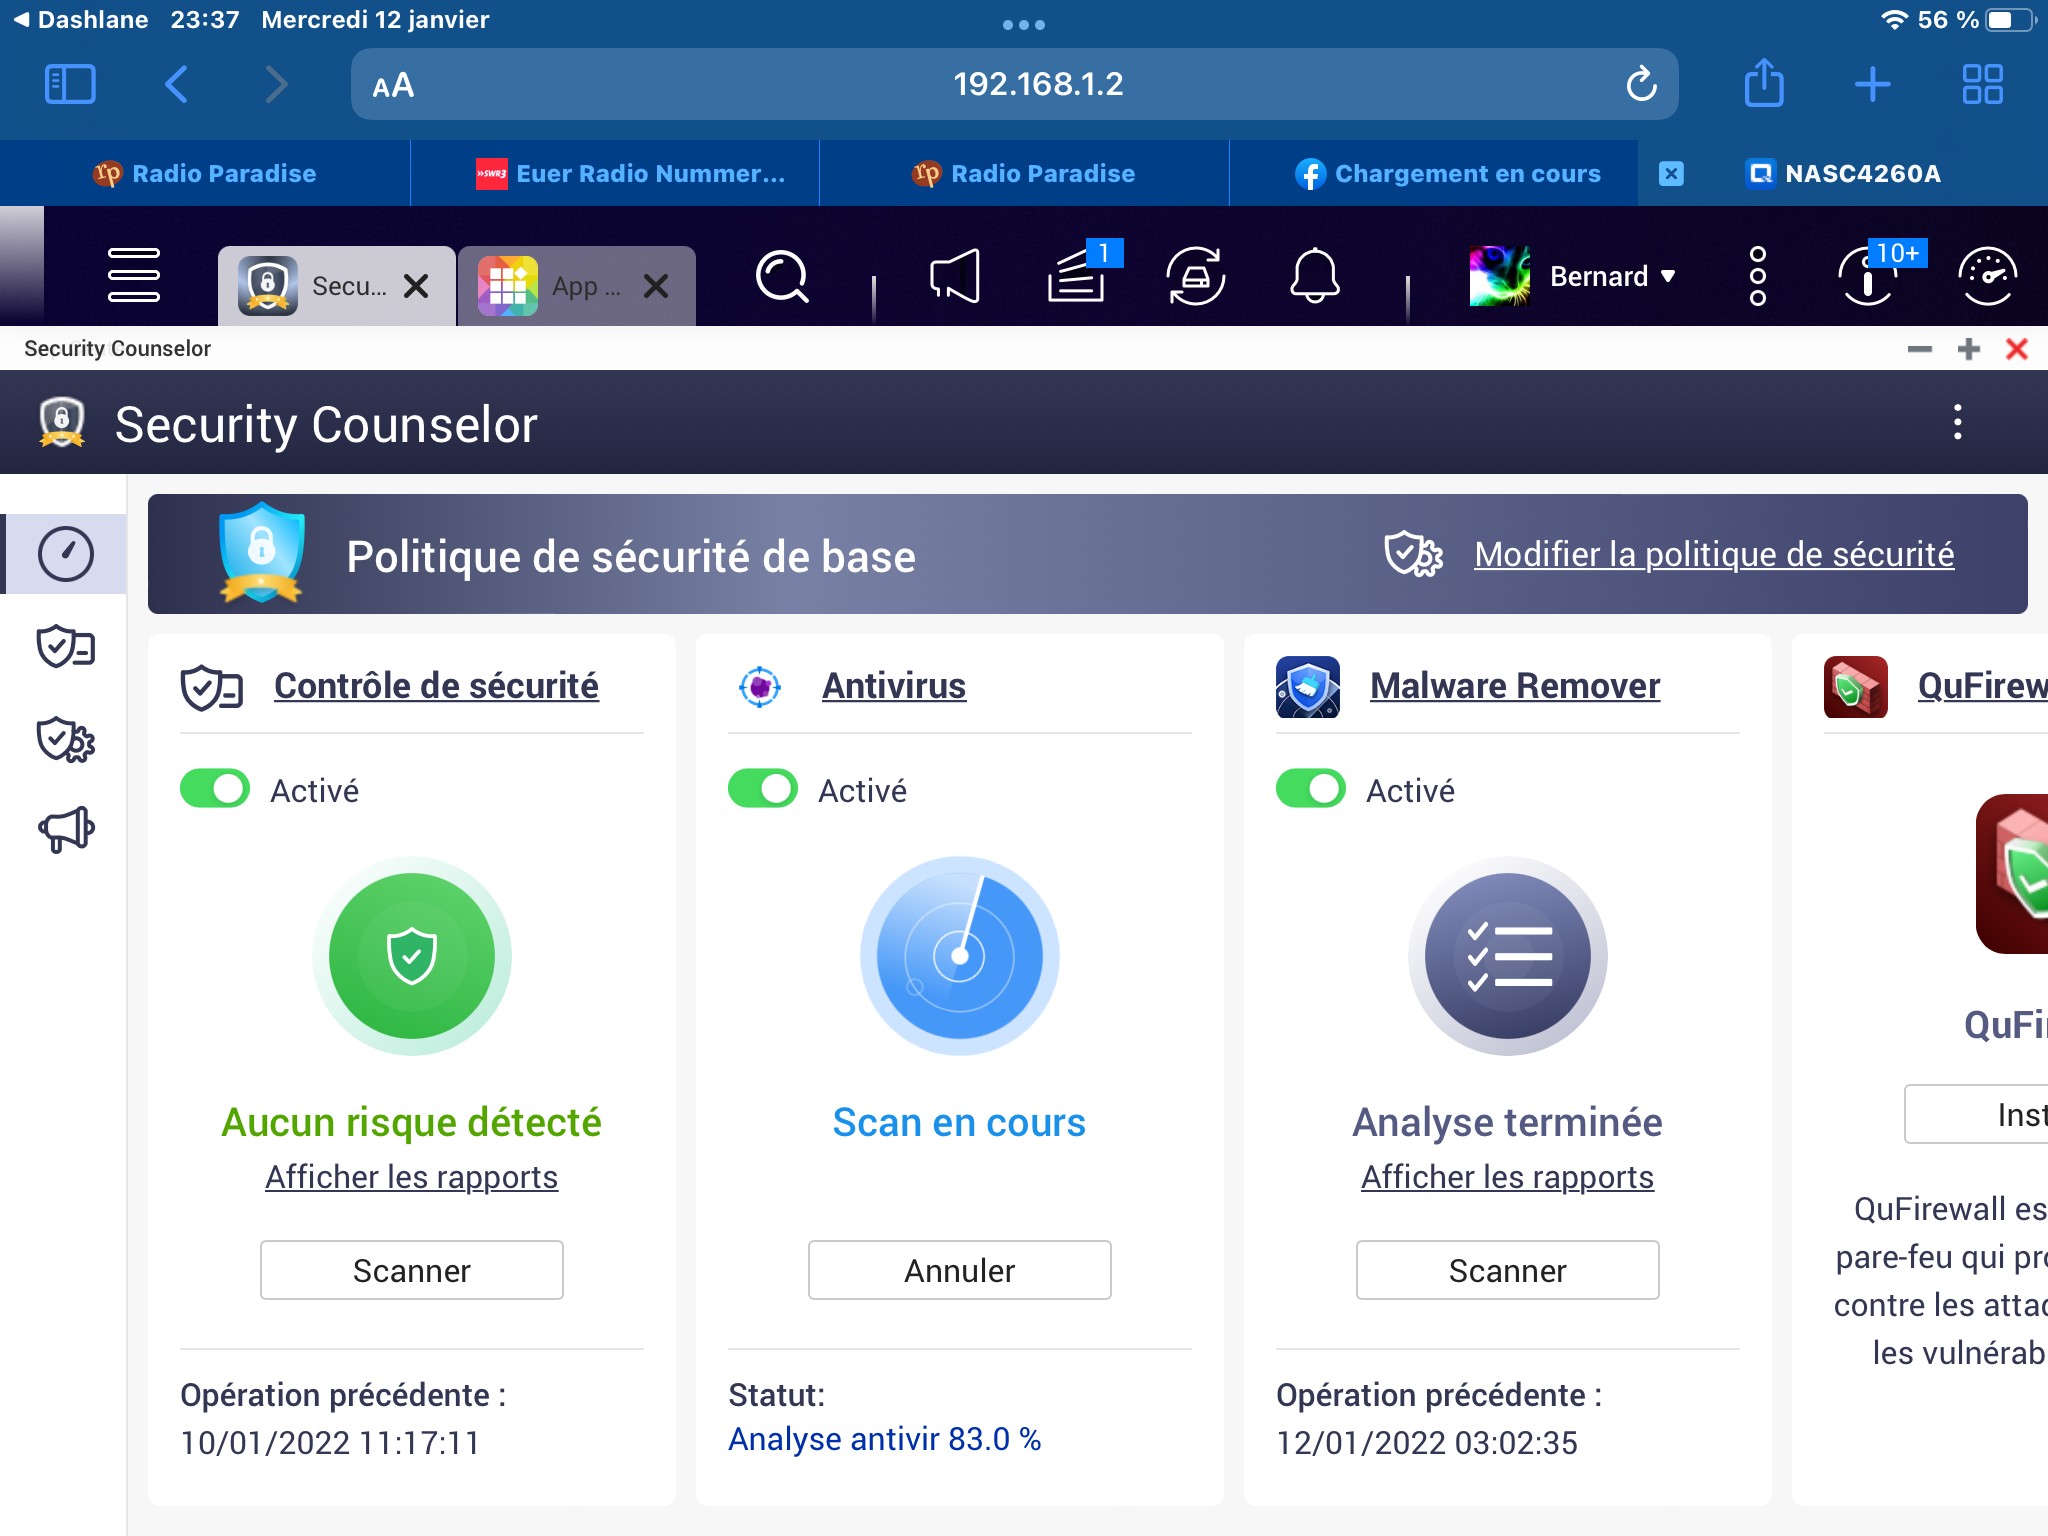
Task: Open the security policy sidebar icon
Action: 66,740
